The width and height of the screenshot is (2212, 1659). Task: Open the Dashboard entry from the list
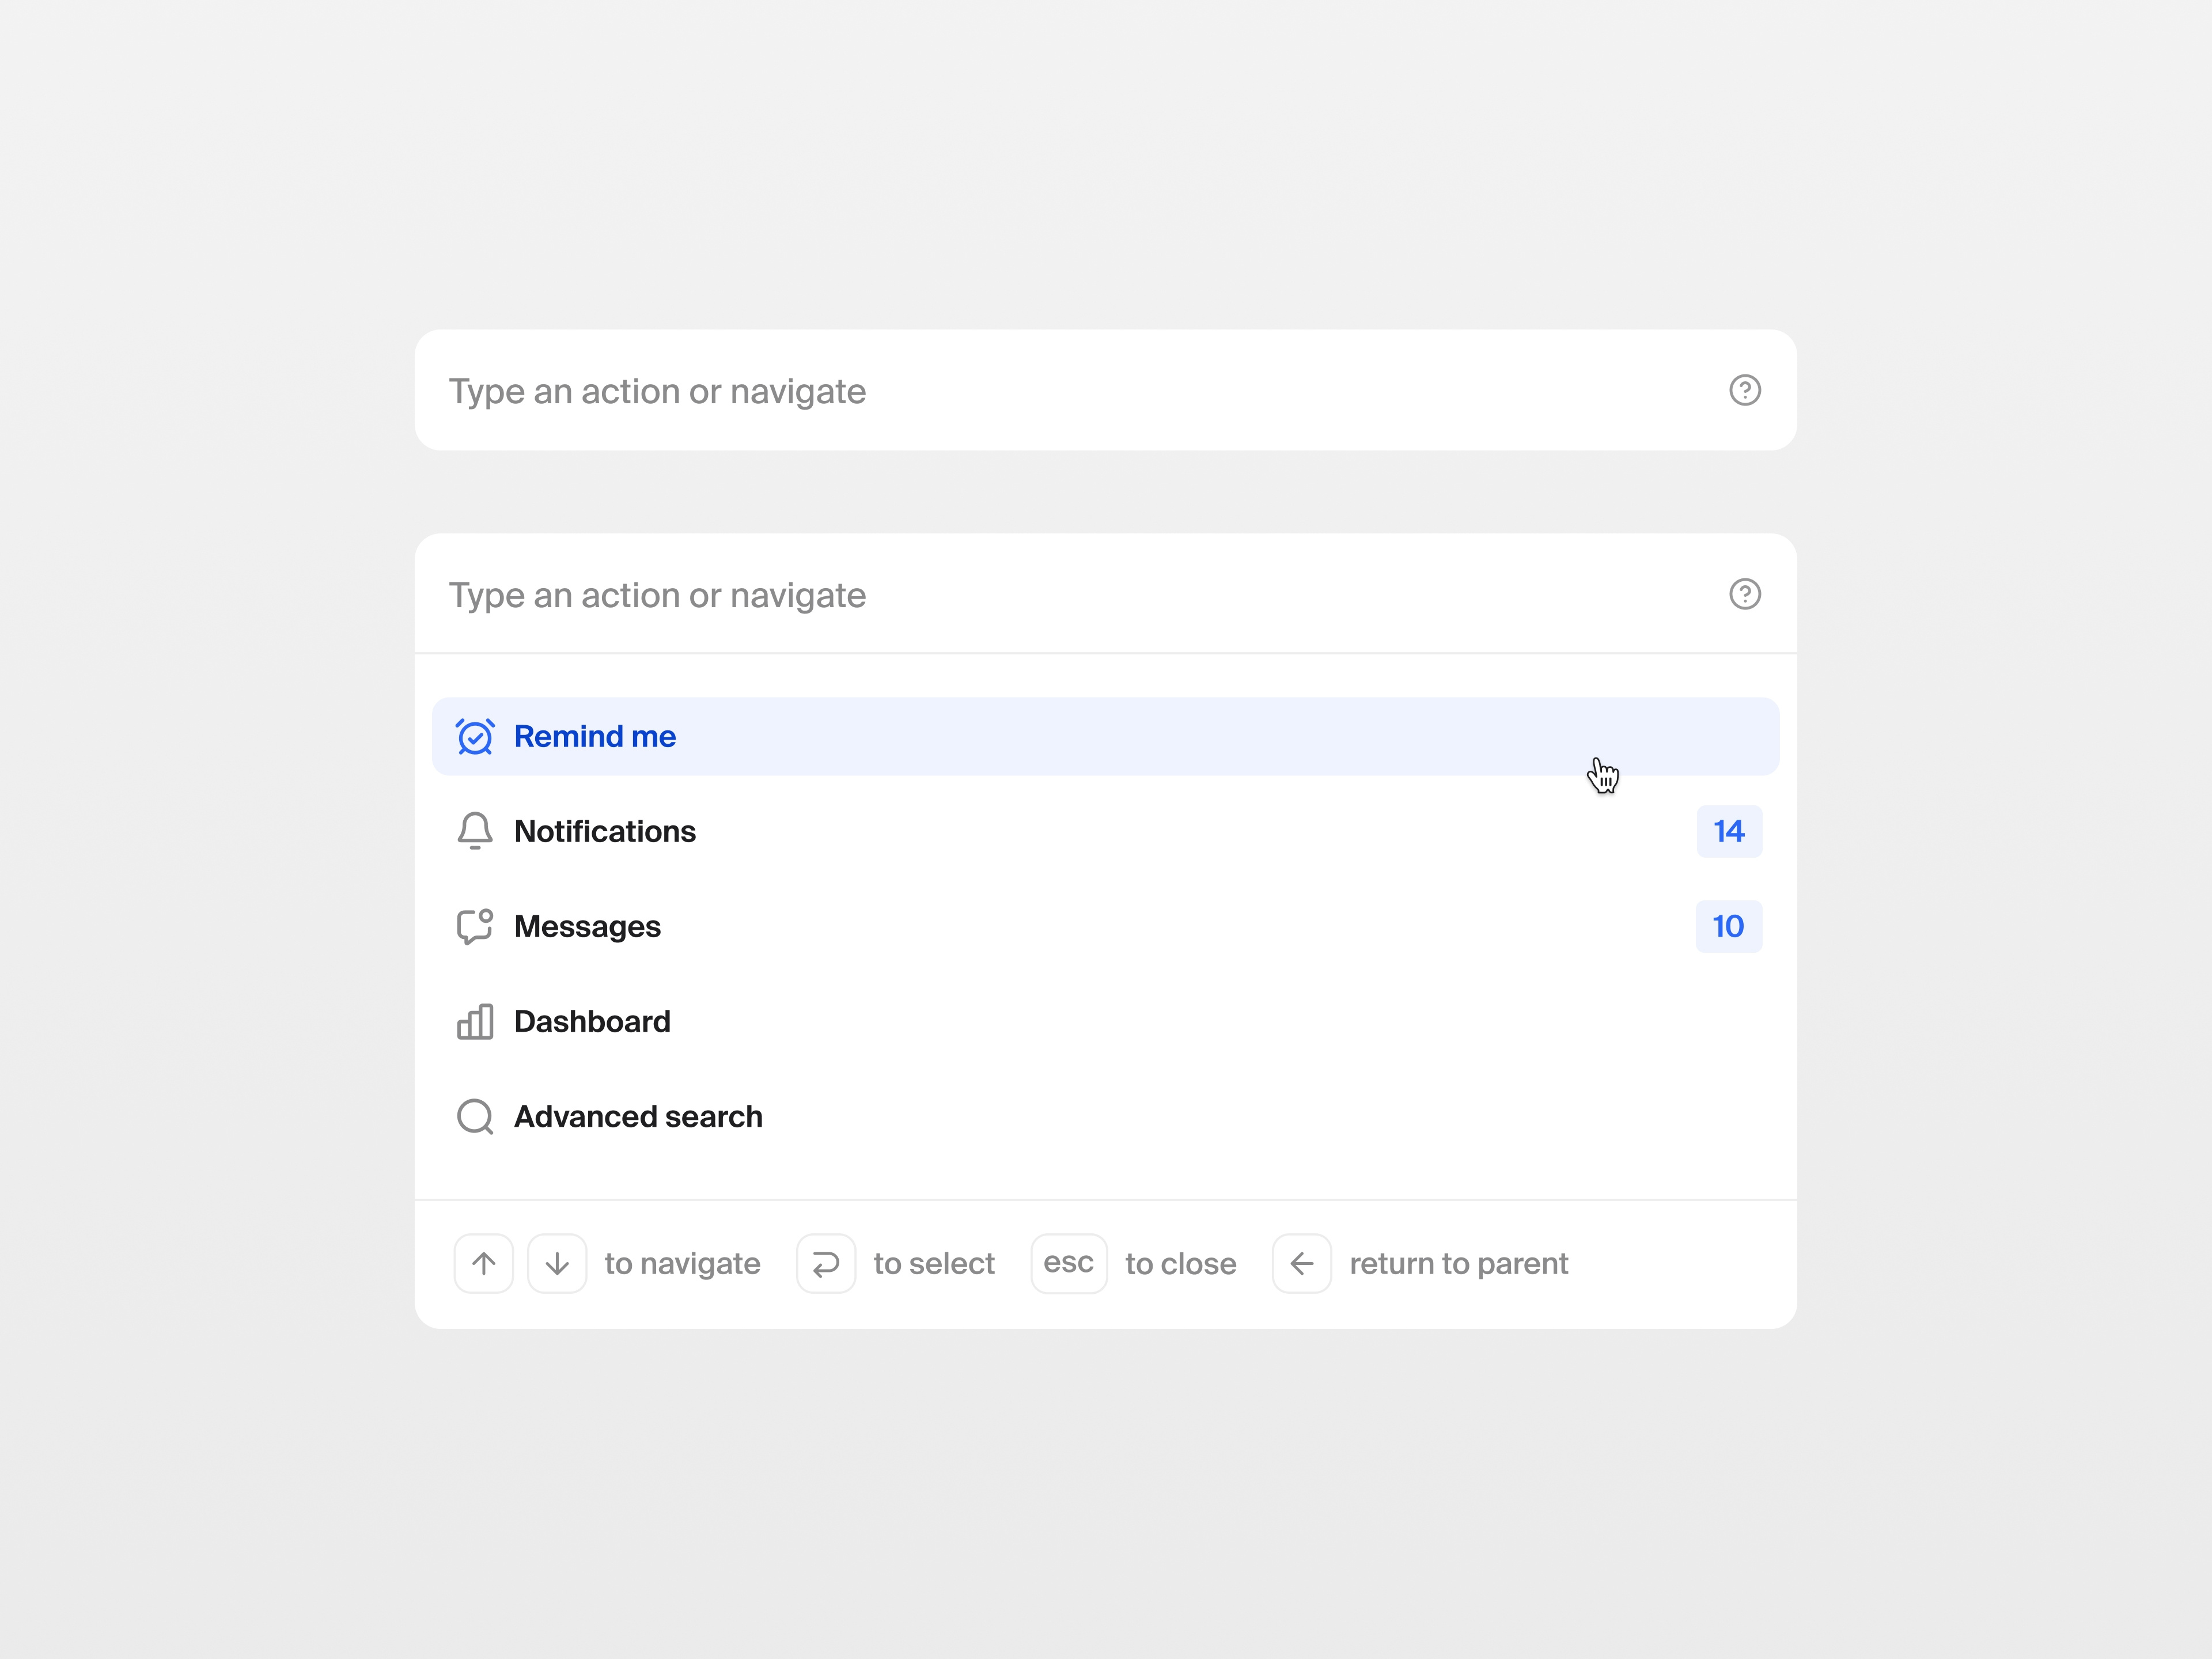592,1021
